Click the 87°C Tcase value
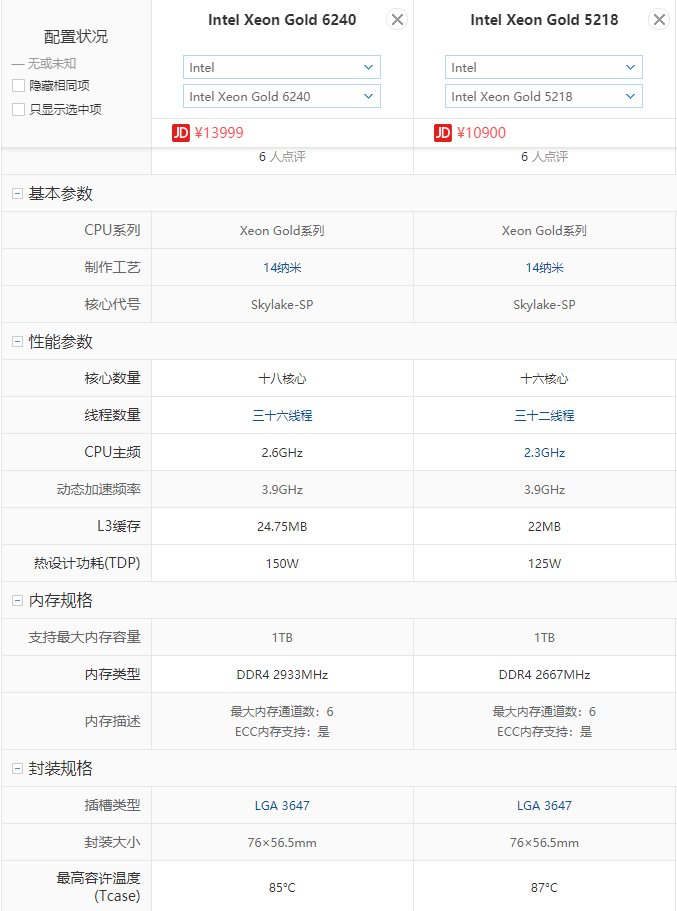The image size is (677, 911). (x=545, y=888)
